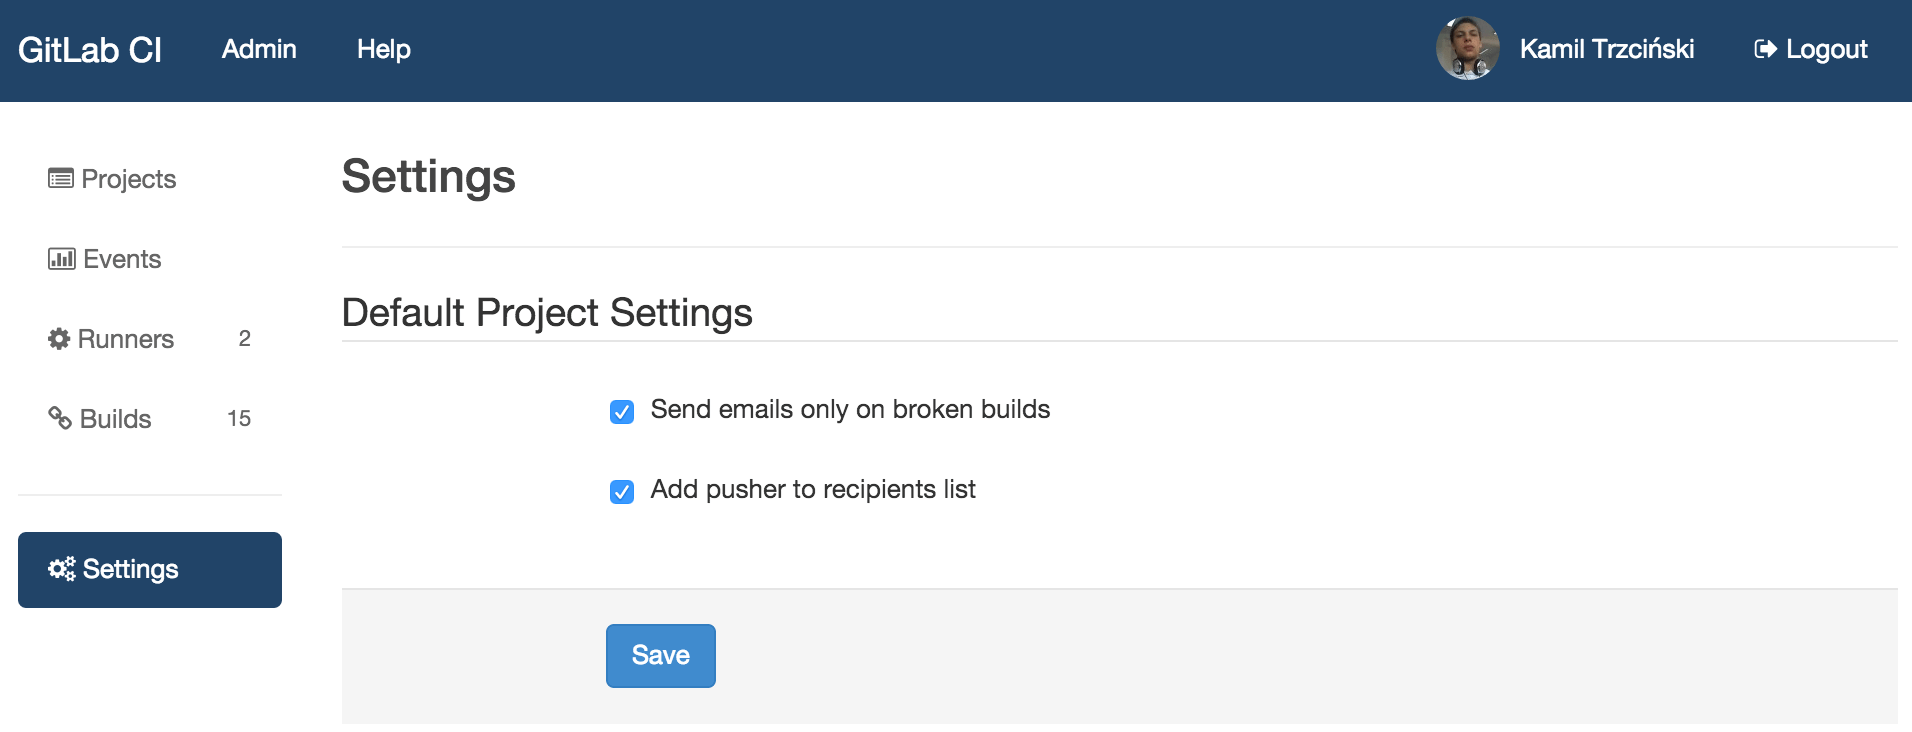Click the Runners count badge showing 2
Image resolution: width=1912 pixels, height=732 pixels.
click(245, 339)
